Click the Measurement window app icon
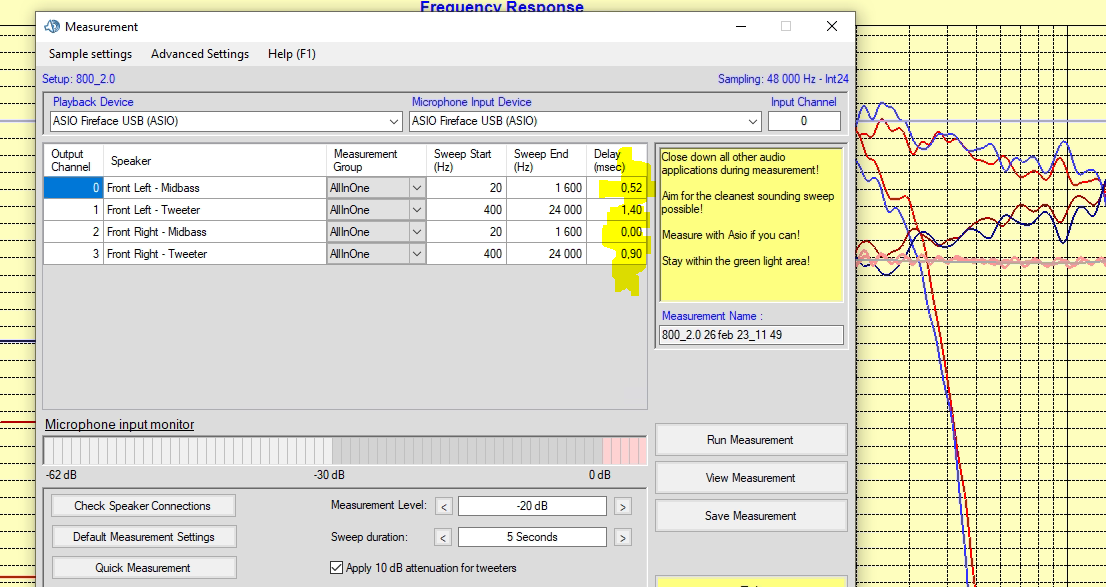This screenshot has height=587, width=1106. tap(52, 27)
